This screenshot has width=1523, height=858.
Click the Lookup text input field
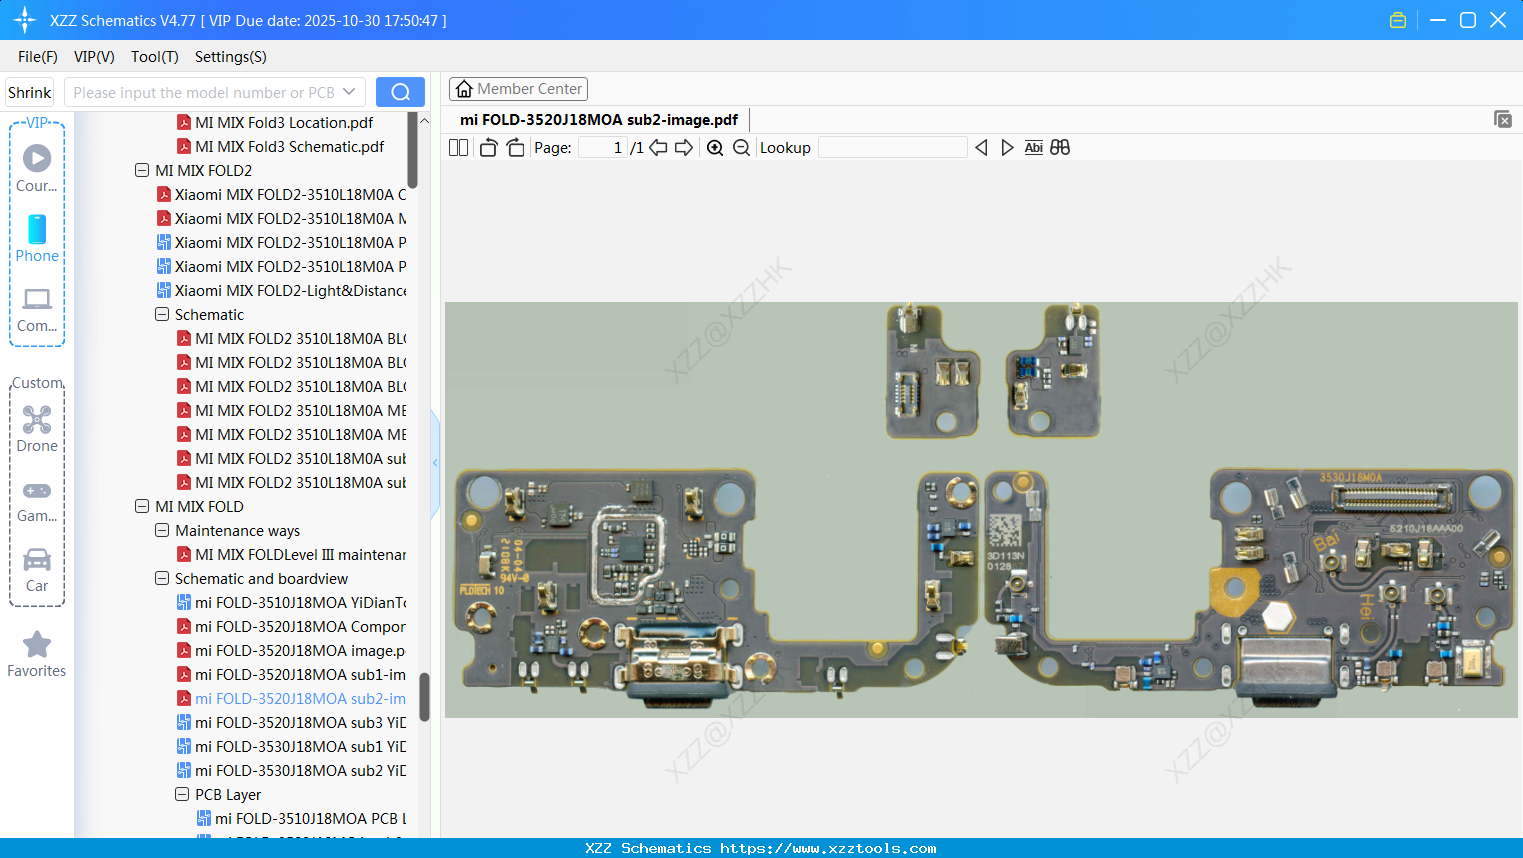(892, 148)
